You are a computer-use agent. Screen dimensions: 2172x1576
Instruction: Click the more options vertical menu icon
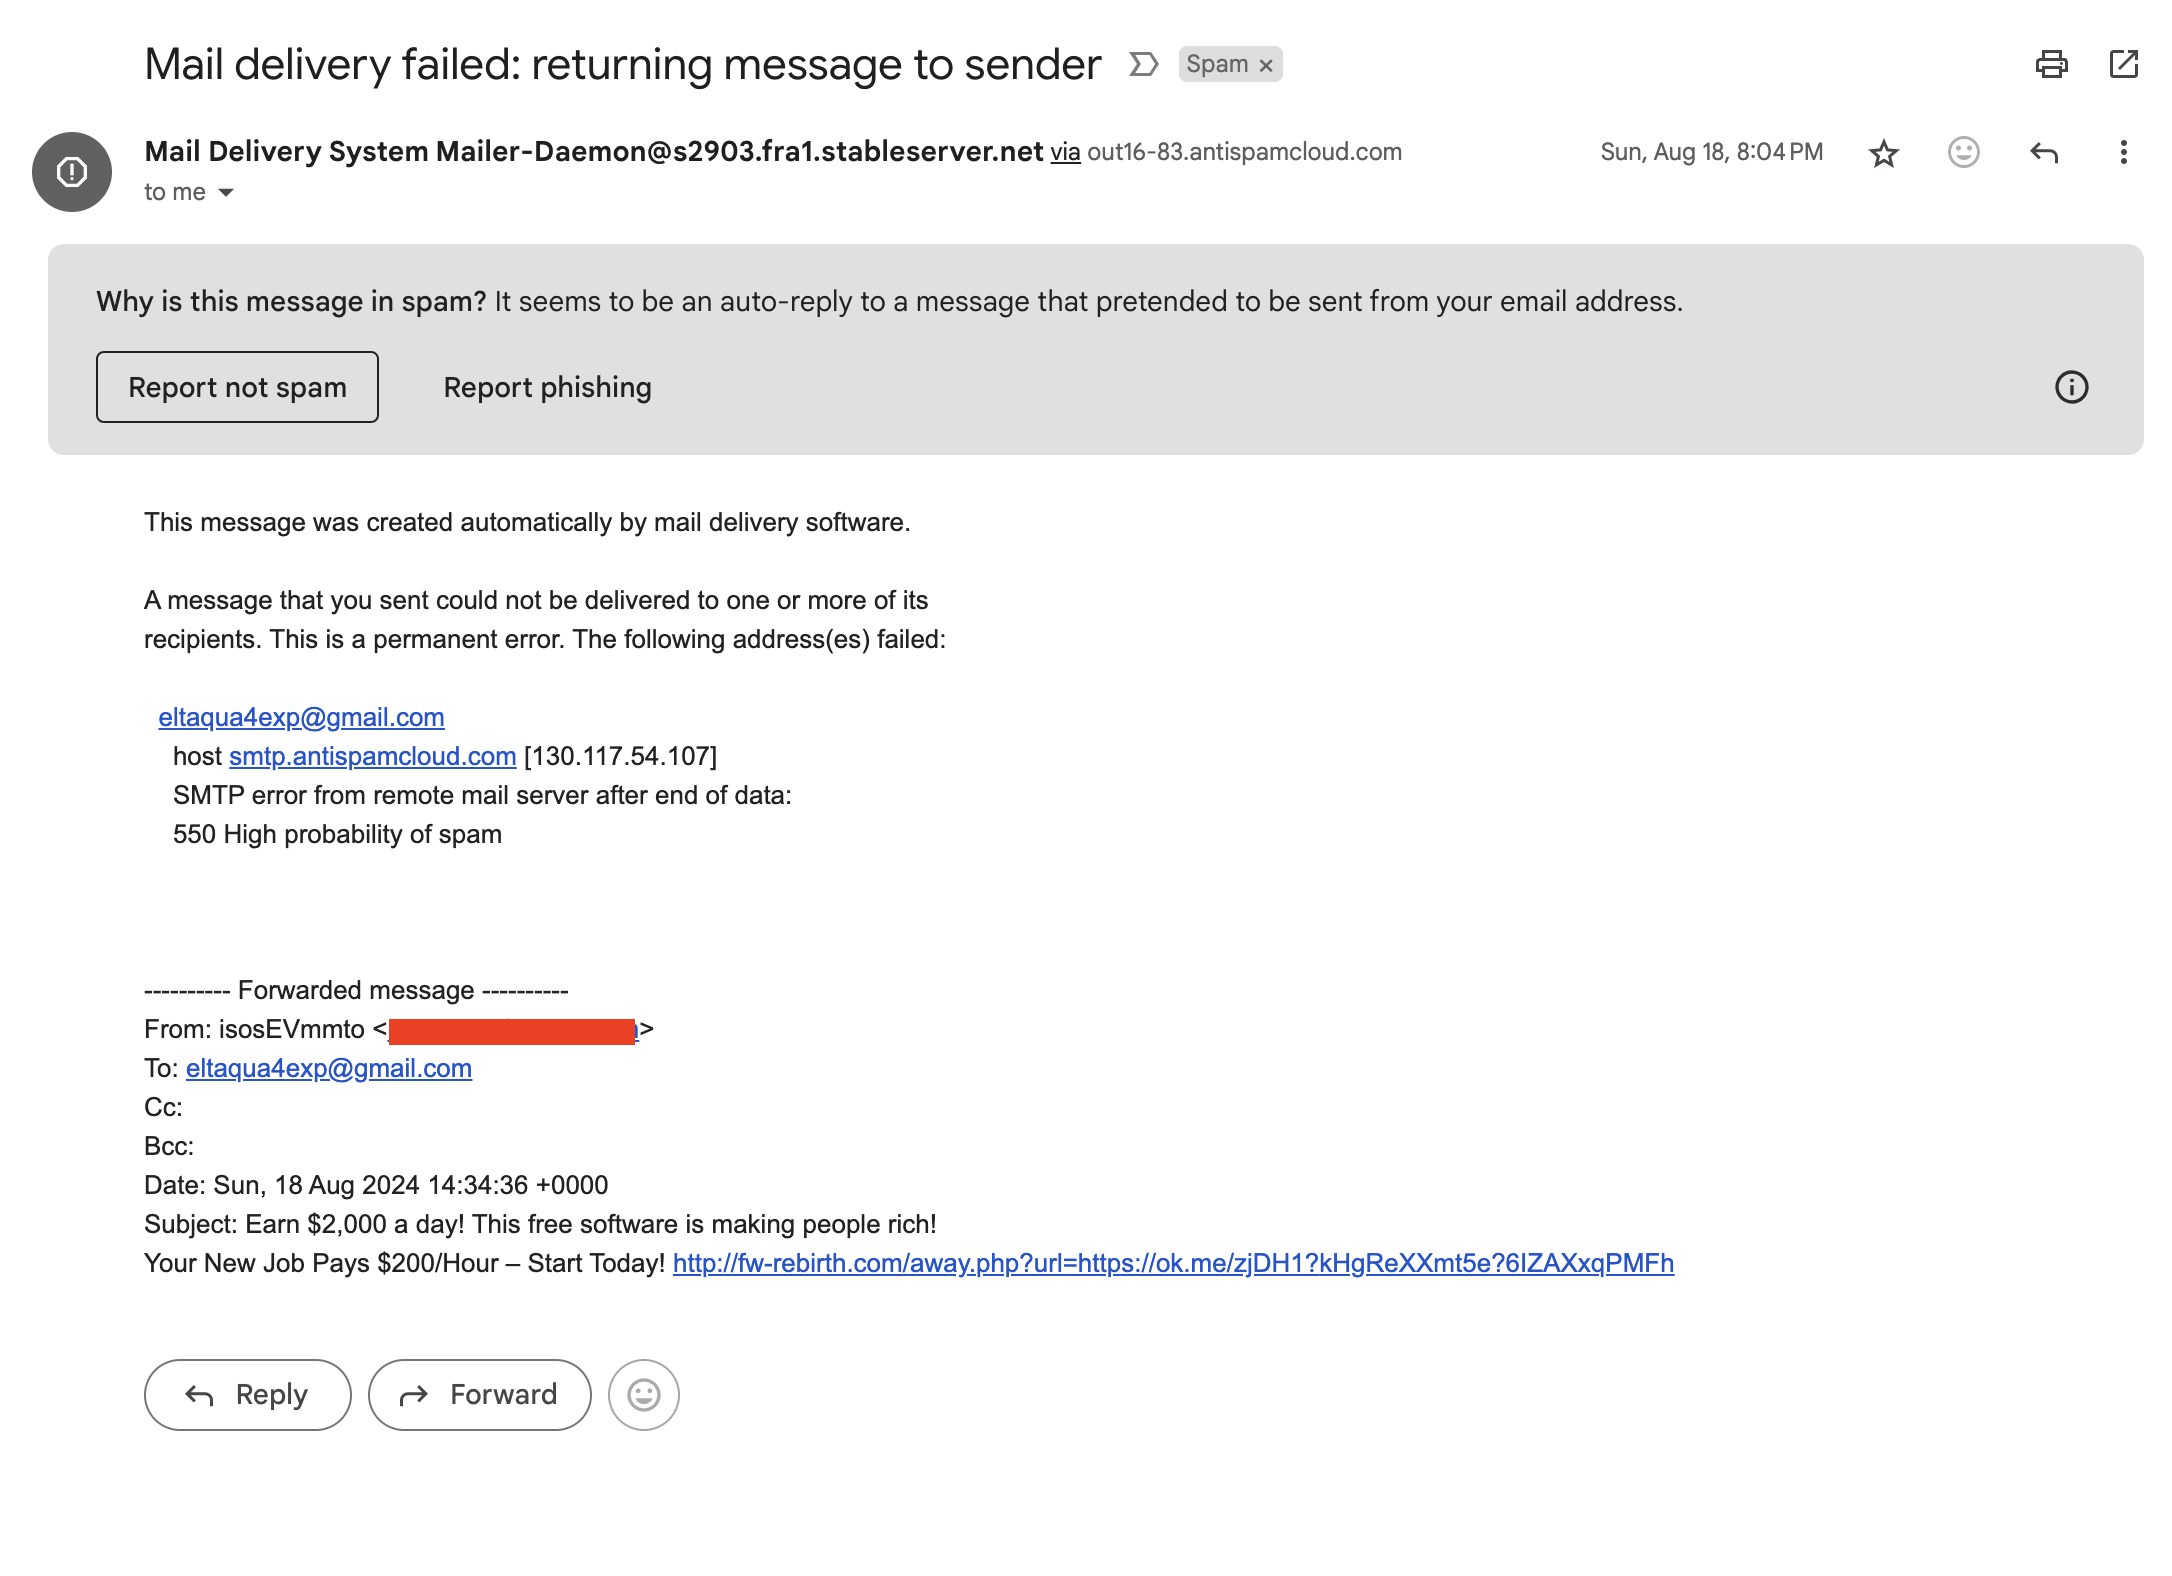[x=2123, y=153]
